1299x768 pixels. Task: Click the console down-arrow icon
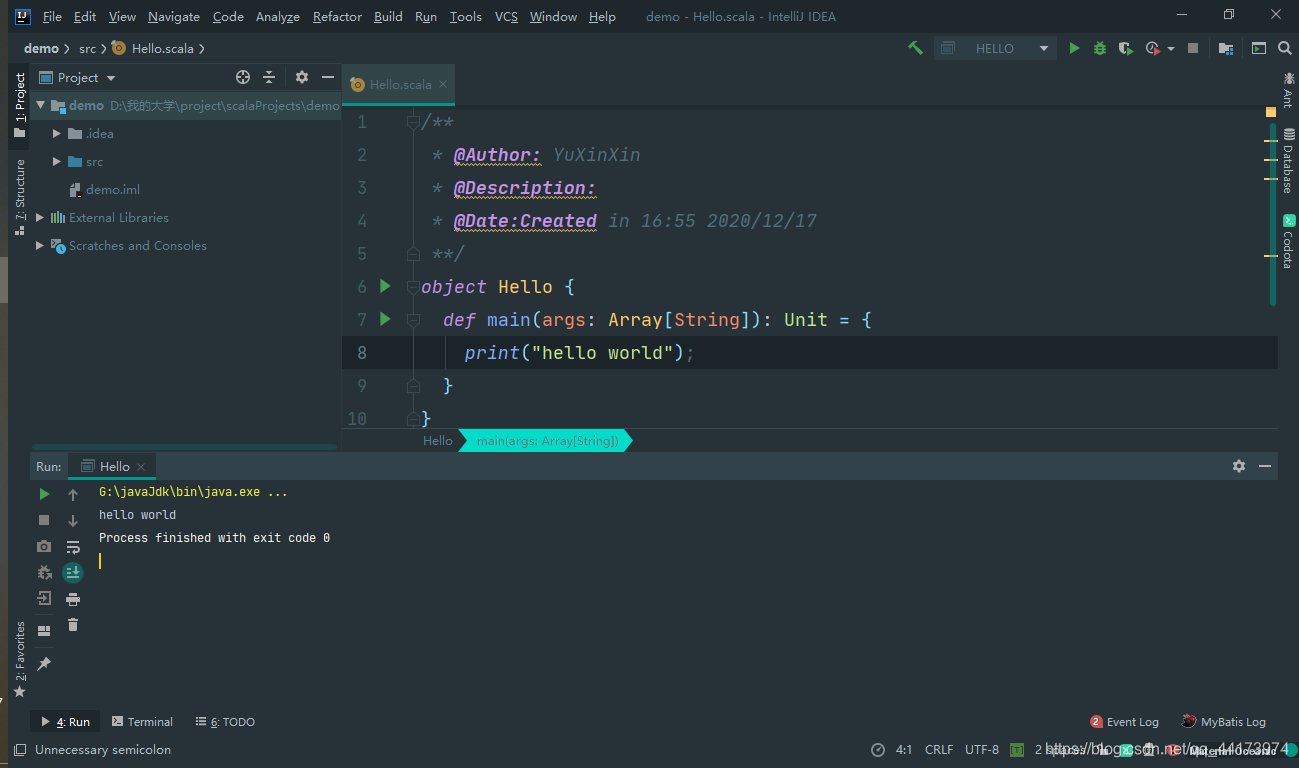coord(73,520)
